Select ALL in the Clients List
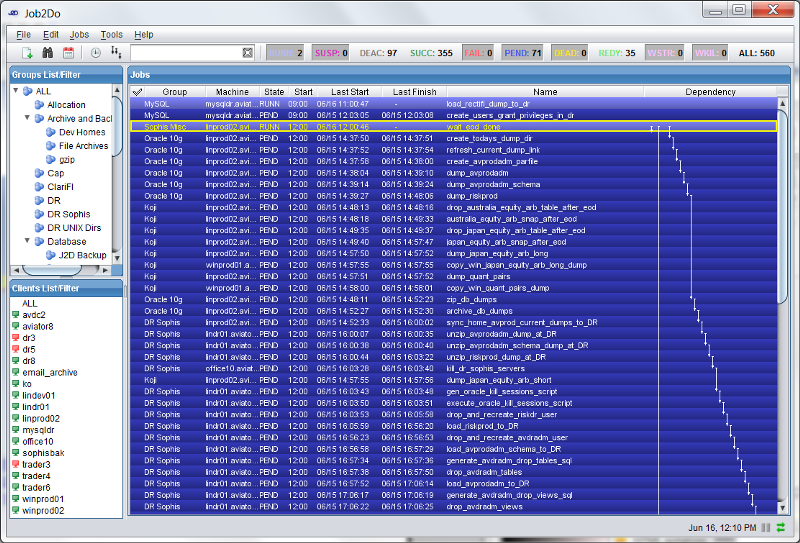Screen dimensions: 800x543 (30, 303)
